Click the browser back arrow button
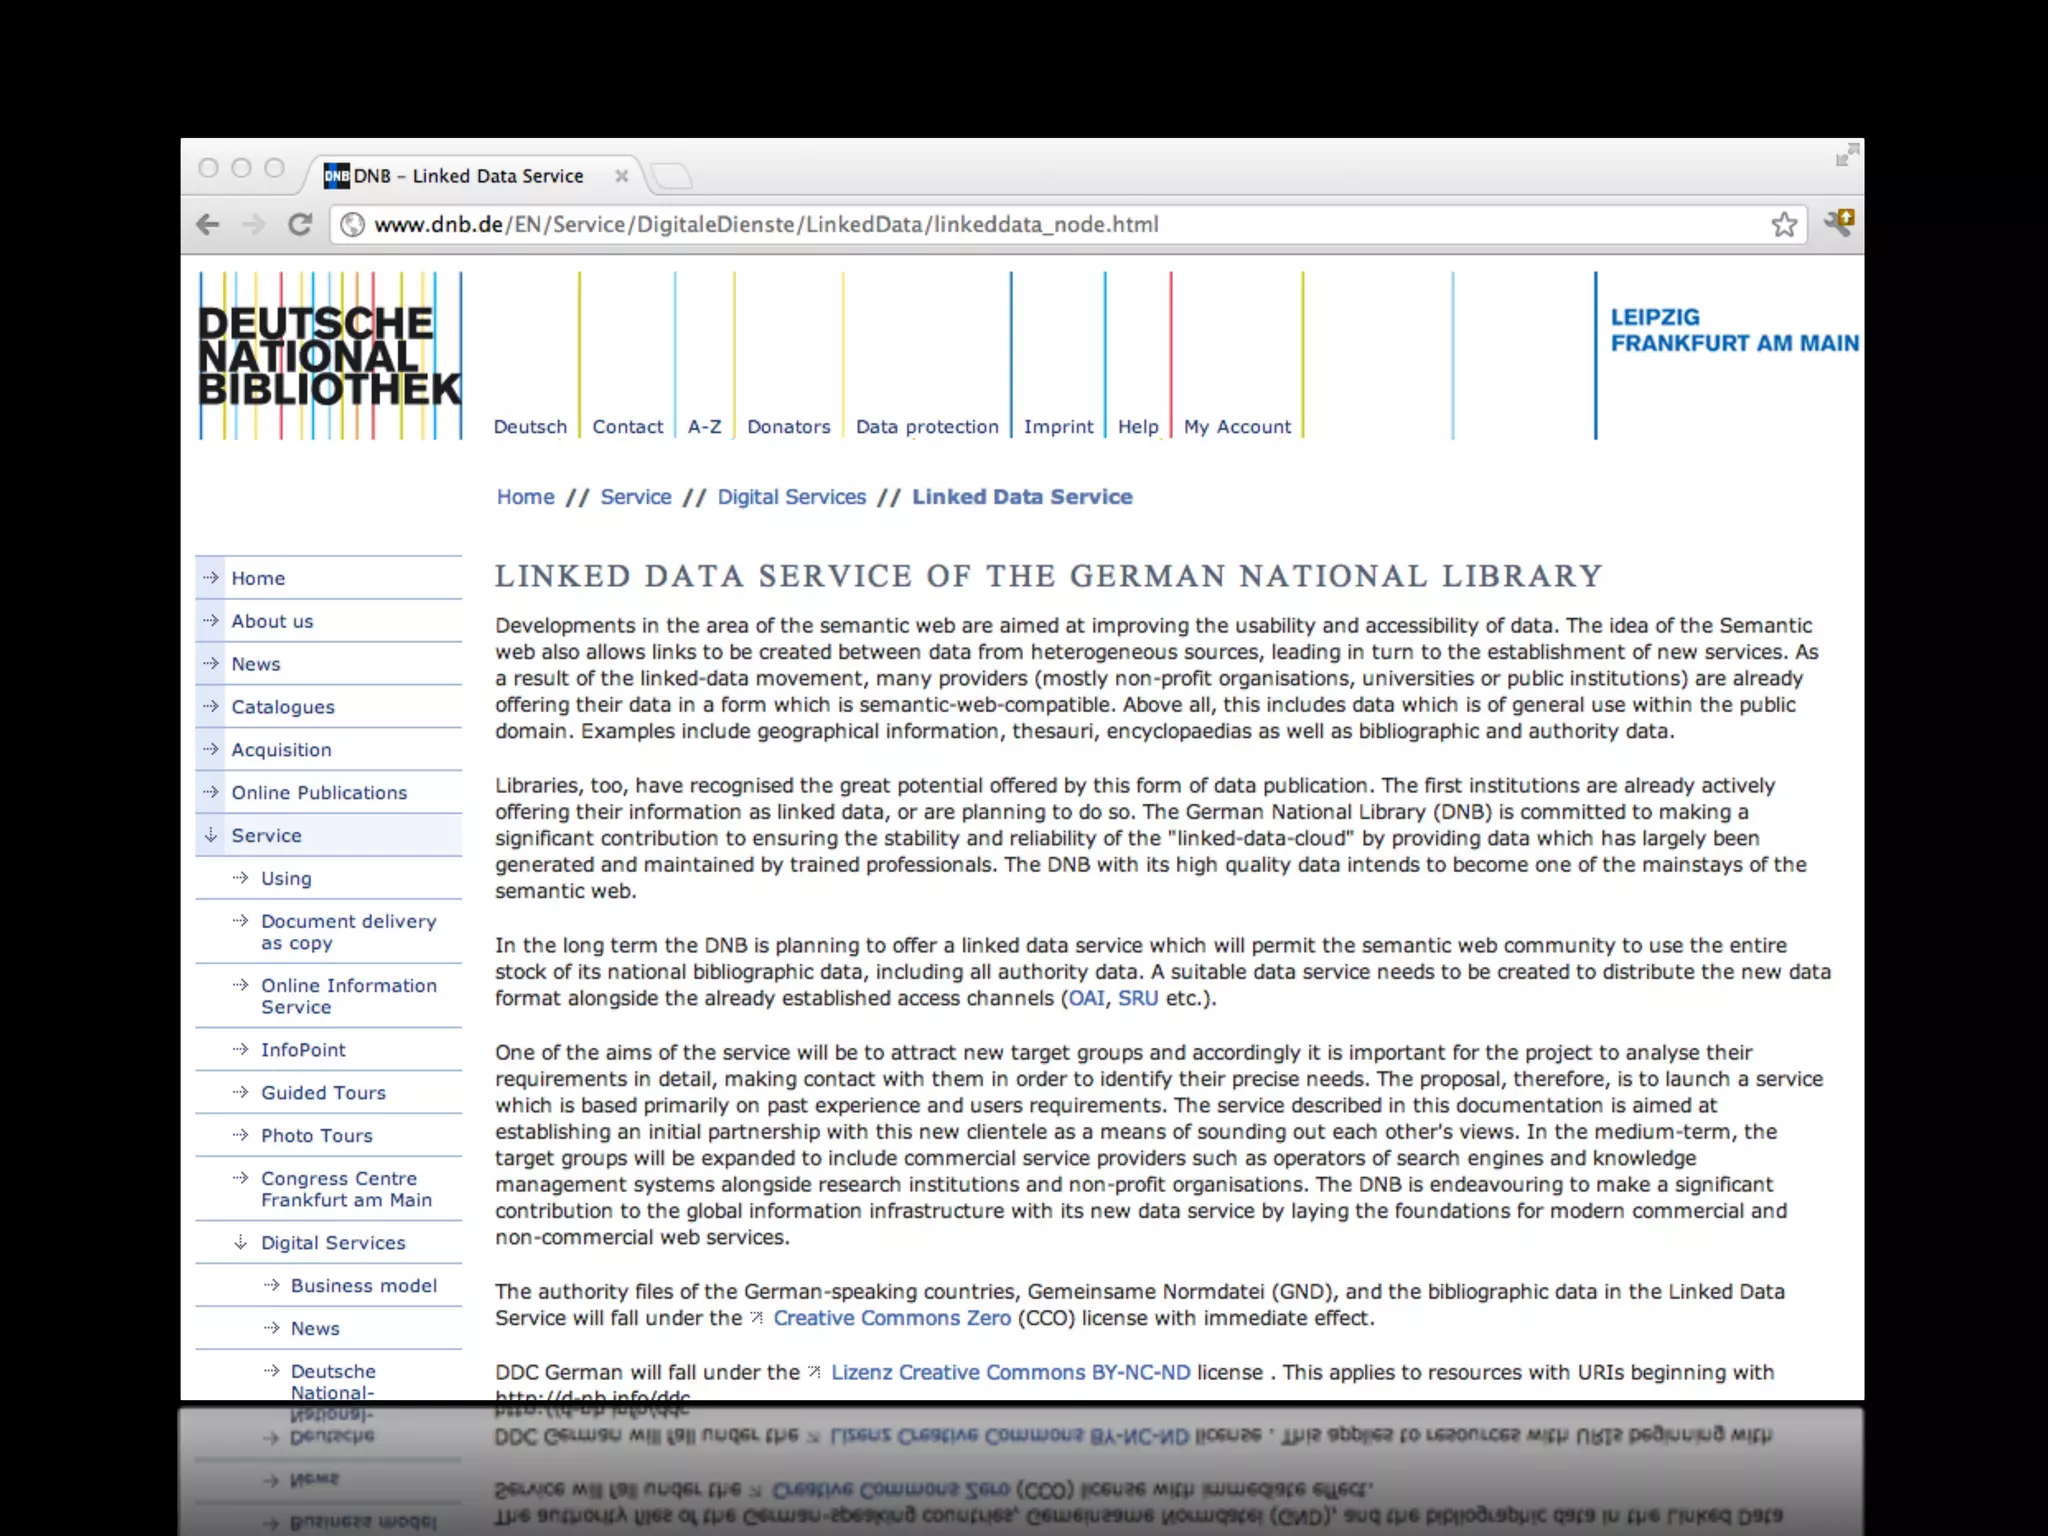Image resolution: width=2048 pixels, height=1536 pixels. point(208,225)
